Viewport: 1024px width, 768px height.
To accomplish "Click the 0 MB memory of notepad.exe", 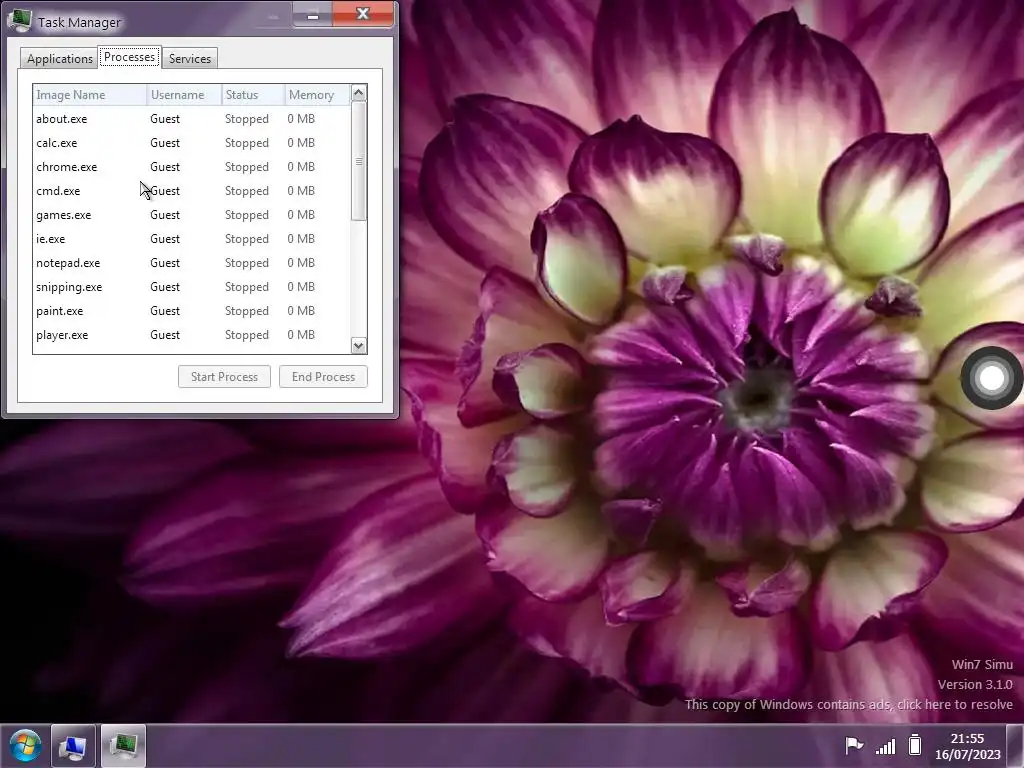I will click(301, 263).
